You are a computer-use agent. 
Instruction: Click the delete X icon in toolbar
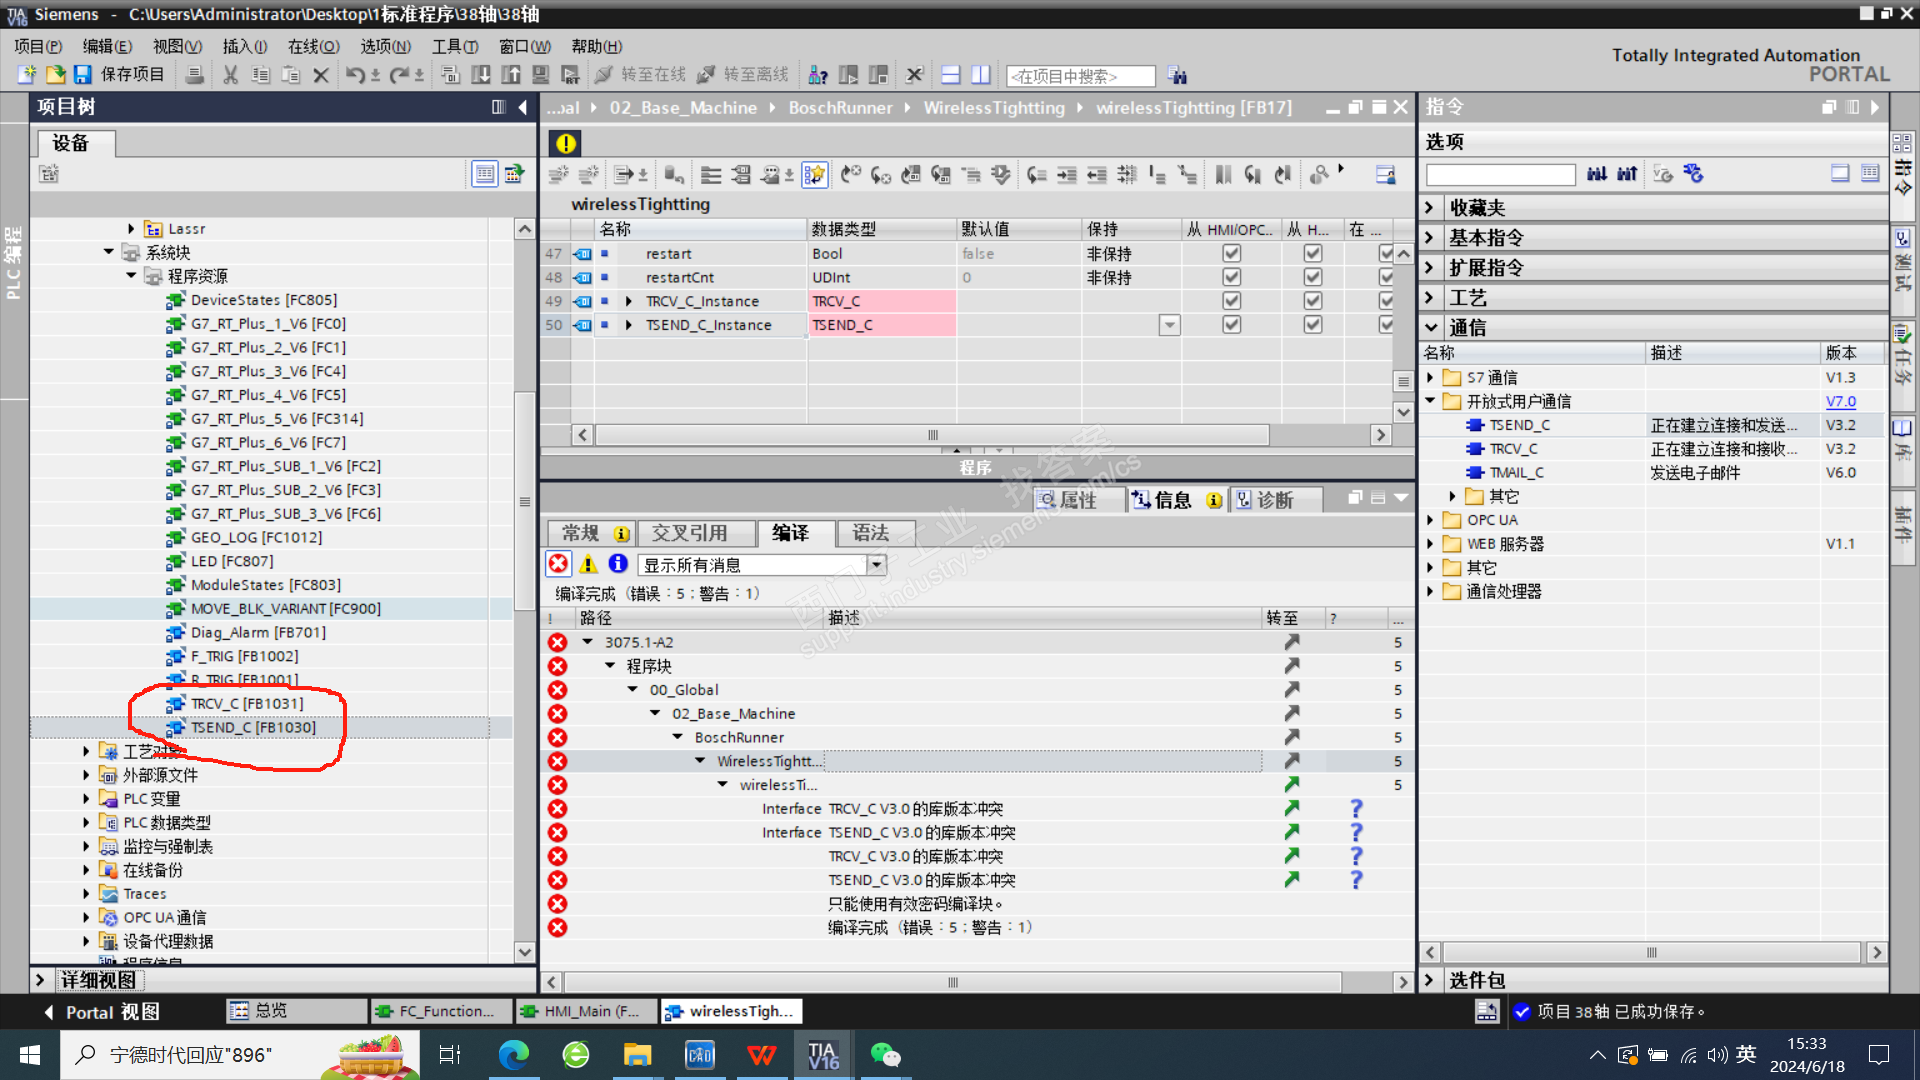click(321, 75)
